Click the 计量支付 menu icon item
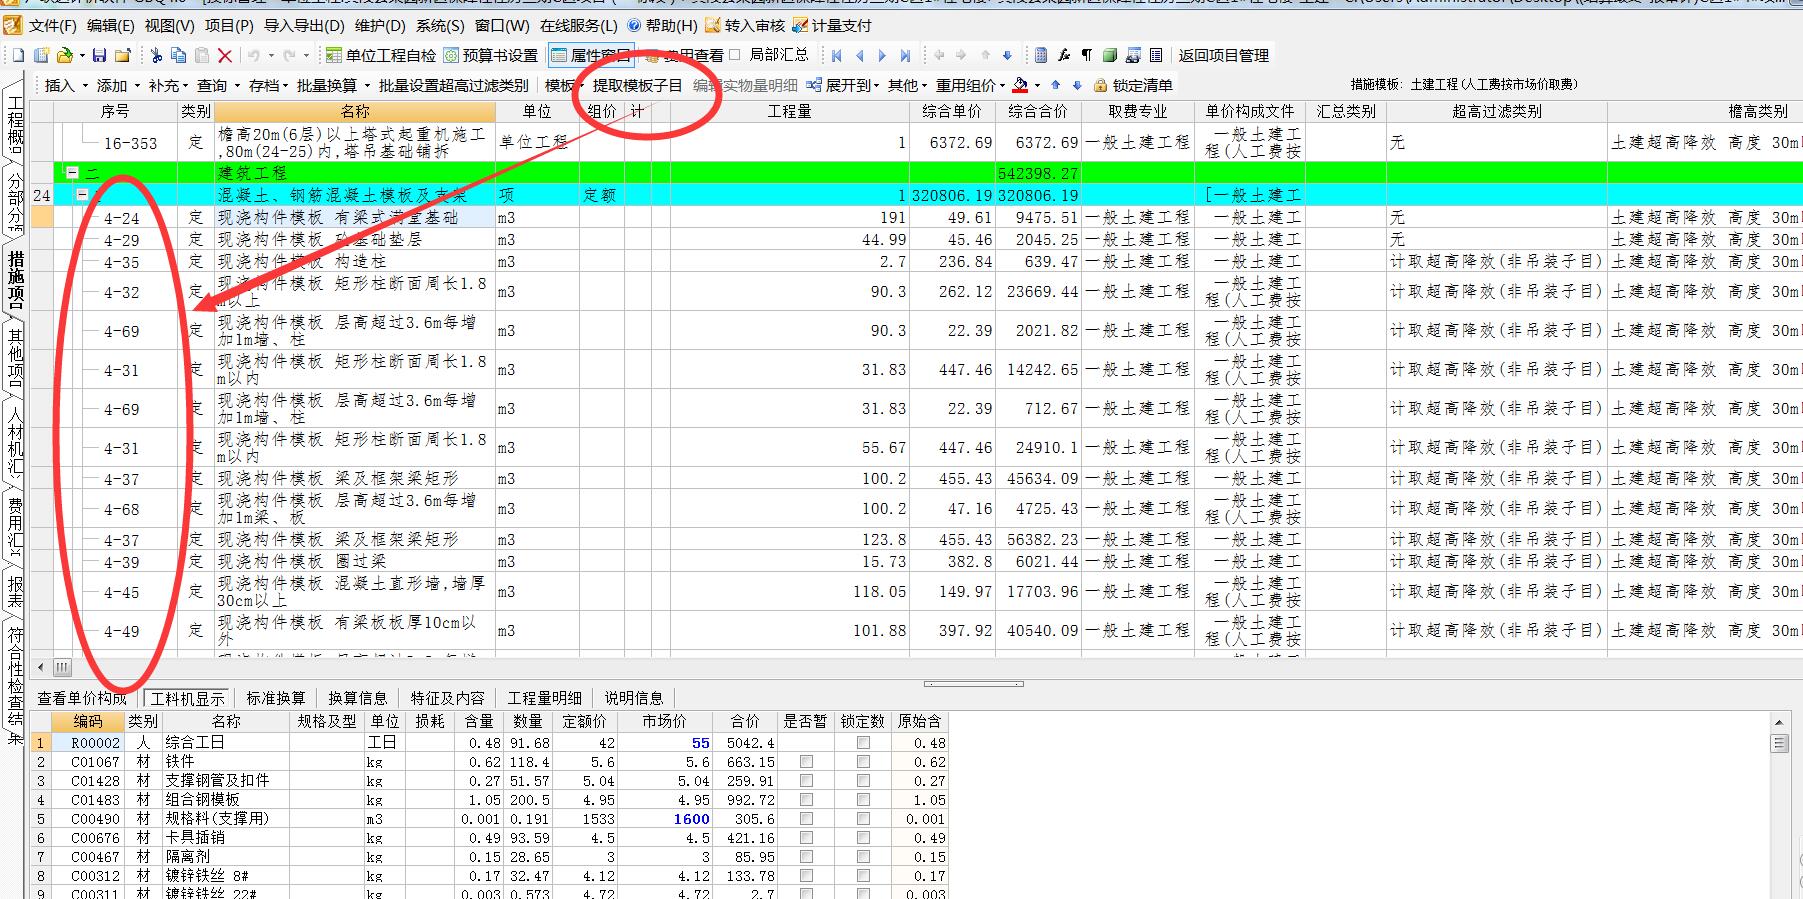Image resolution: width=1803 pixels, height=899 pixels. coord(832,25)
